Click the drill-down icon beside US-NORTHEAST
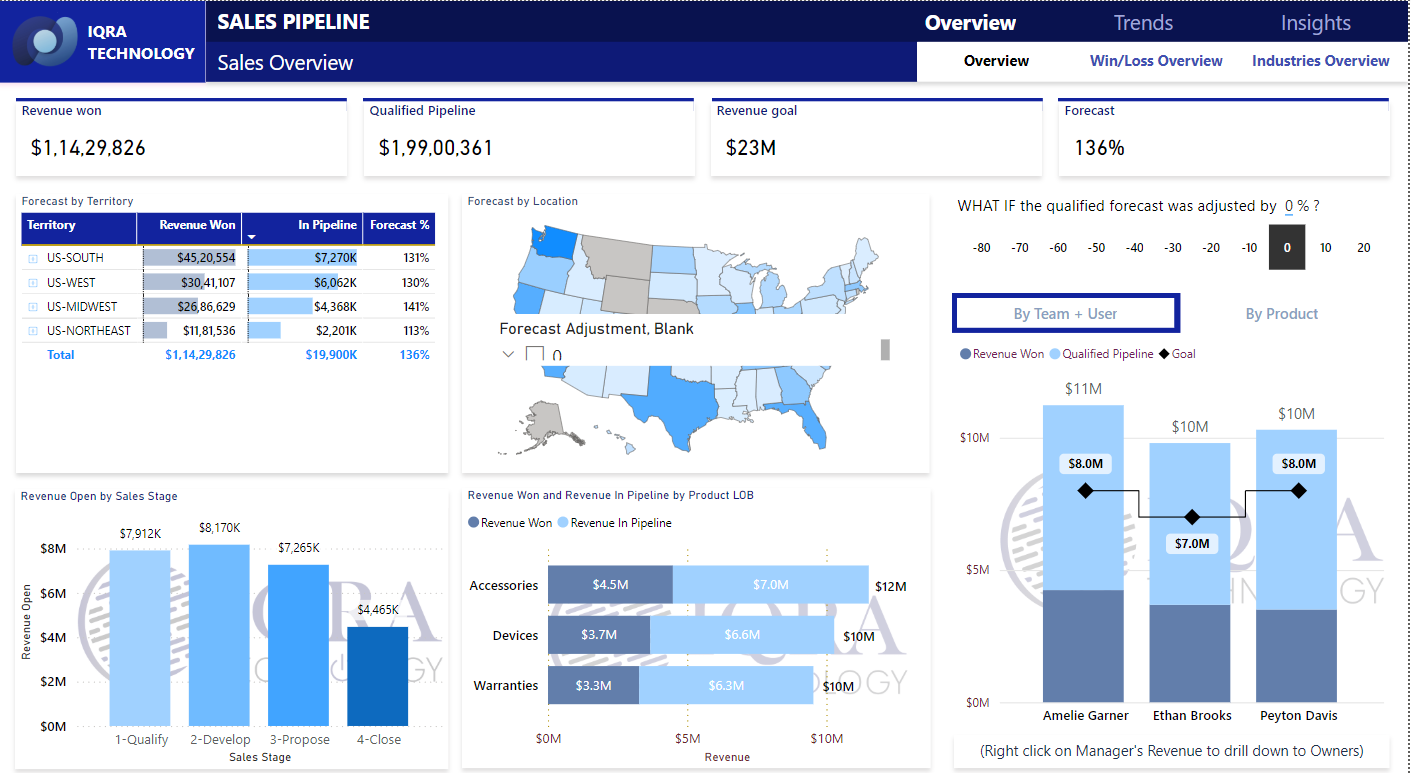Screen dimensions: 1411x773 click(x=33, y=330)
